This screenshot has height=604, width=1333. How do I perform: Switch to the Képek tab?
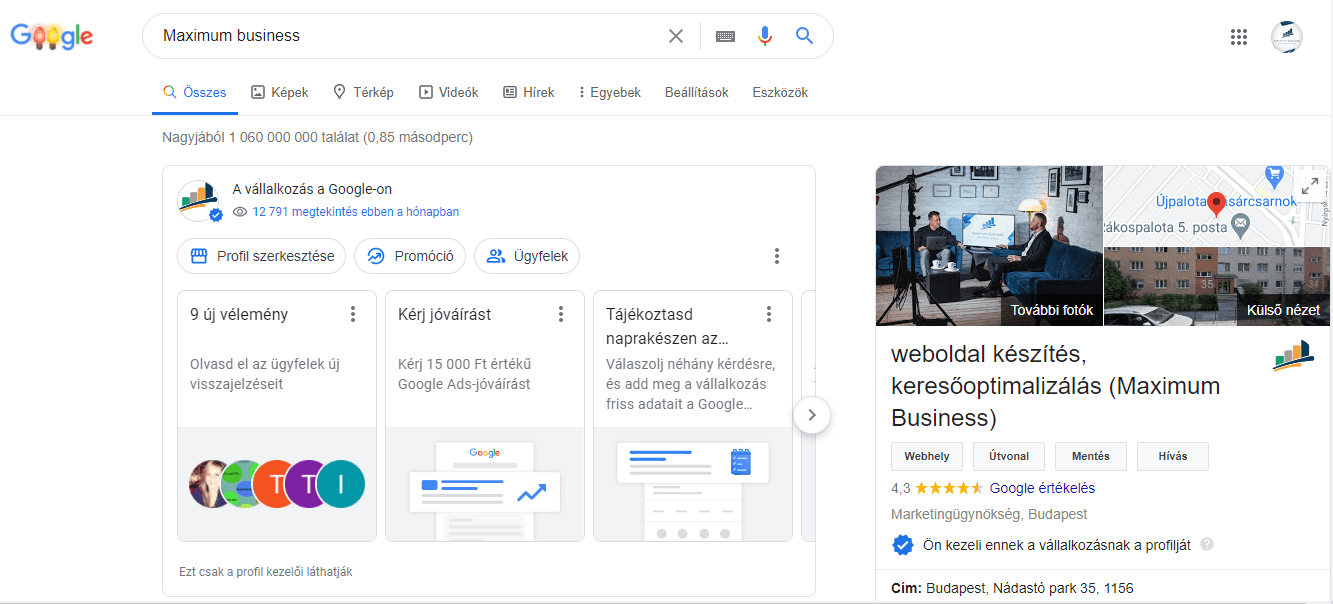[x=280, y=92]
